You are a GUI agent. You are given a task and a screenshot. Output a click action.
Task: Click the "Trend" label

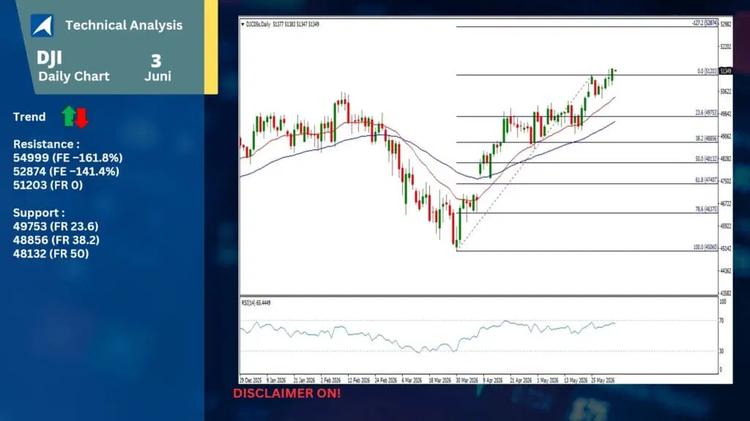29,117
